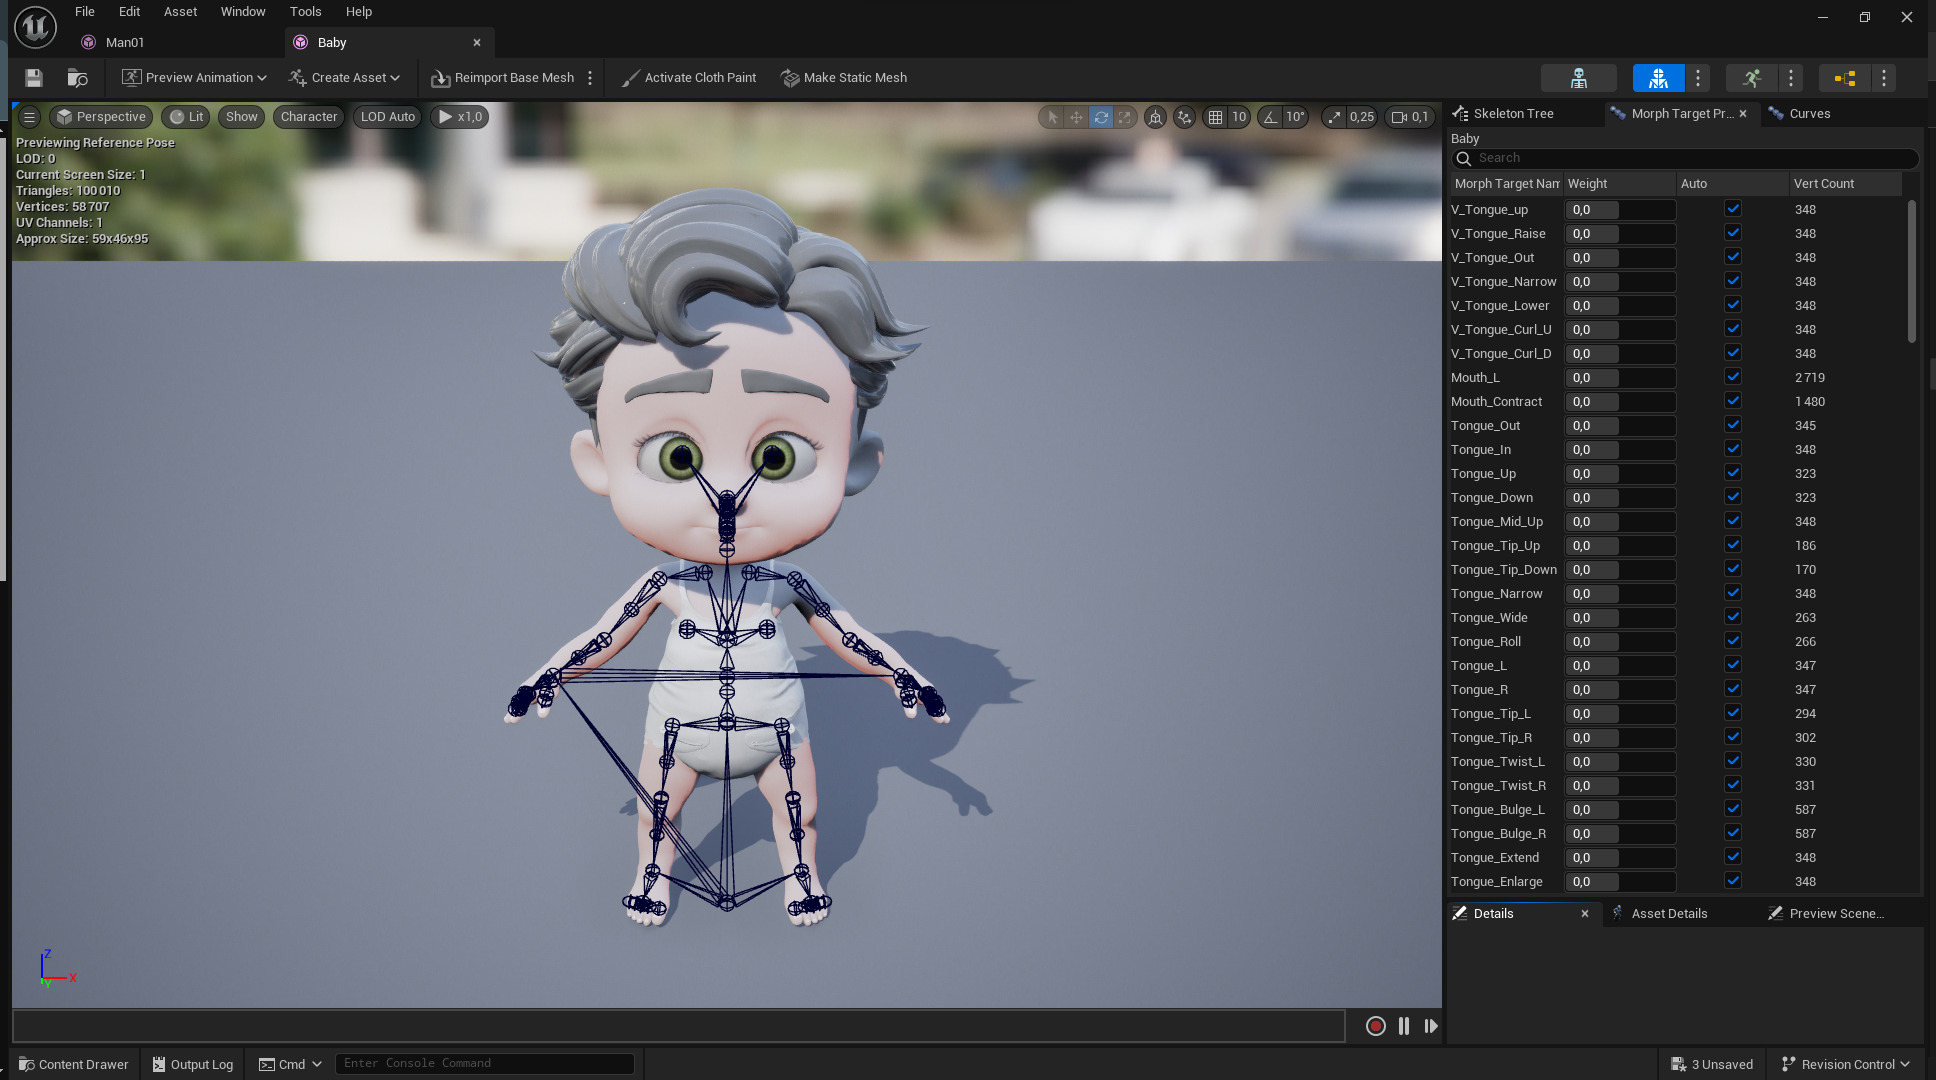Image resolution: width=1936 pixels, height=1080 pixels.
Task: Open the Preview Scene tab
Action: coord(1837,914)
